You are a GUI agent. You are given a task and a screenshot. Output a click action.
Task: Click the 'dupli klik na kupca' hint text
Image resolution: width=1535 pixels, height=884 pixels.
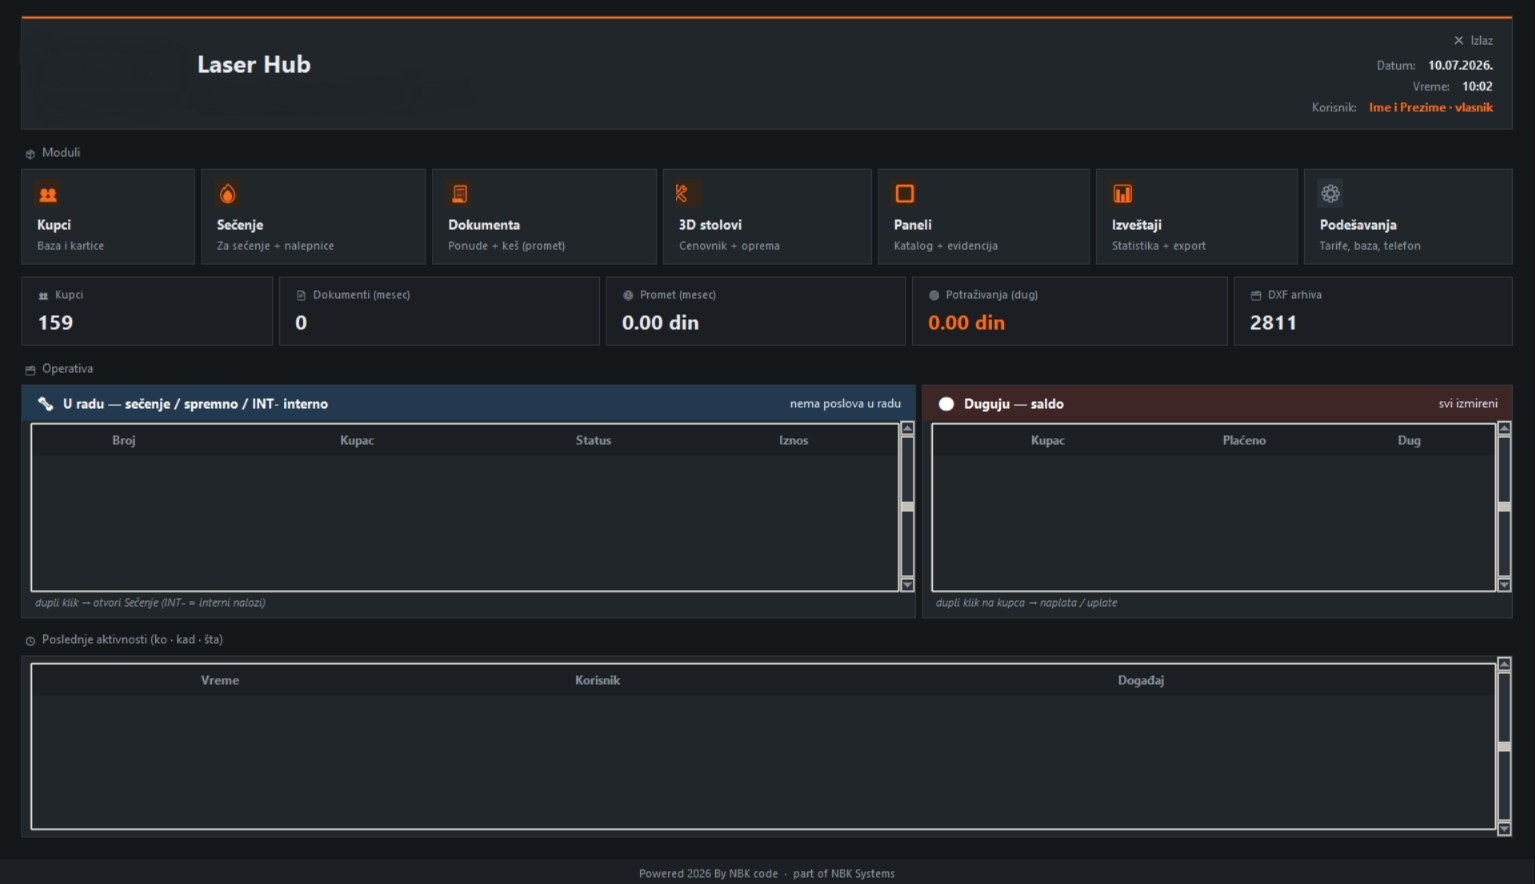(1026, 603)
